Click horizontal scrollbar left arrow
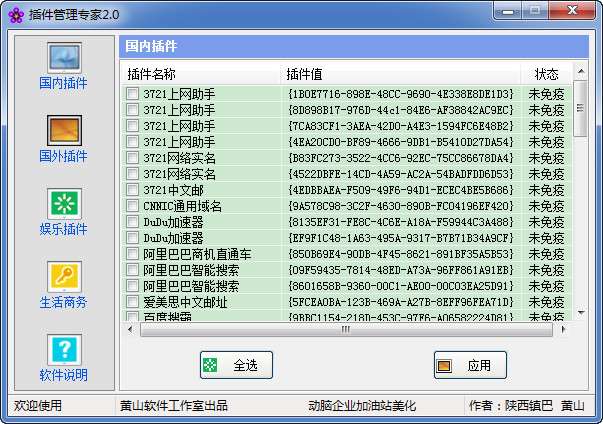603x424 pixels. (130, 329)
